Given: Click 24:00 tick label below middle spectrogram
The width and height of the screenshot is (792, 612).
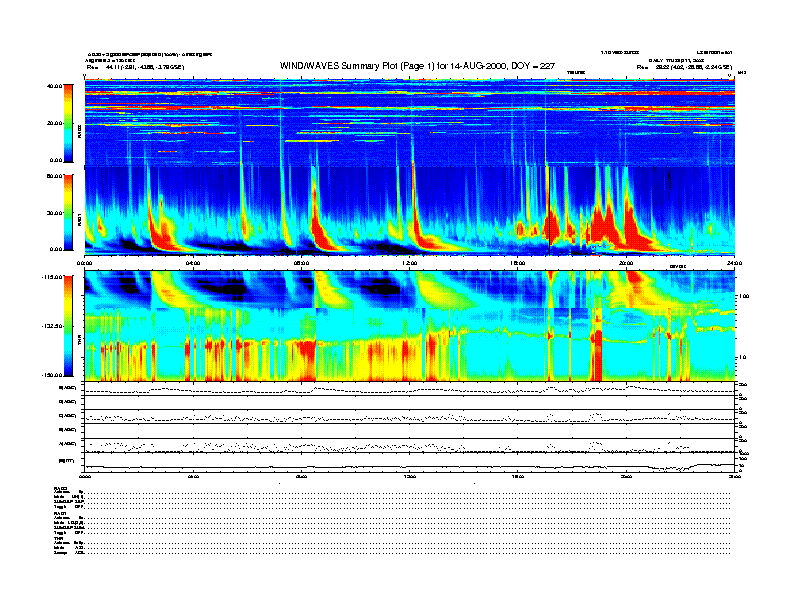Looking at the screenshot, I should point(734,262).
